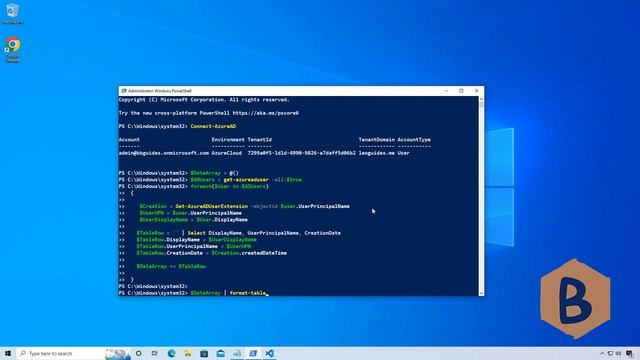Click the get-azureaduser command text
640x360 pixels.
pyautogui.click(x=246, y=180)
